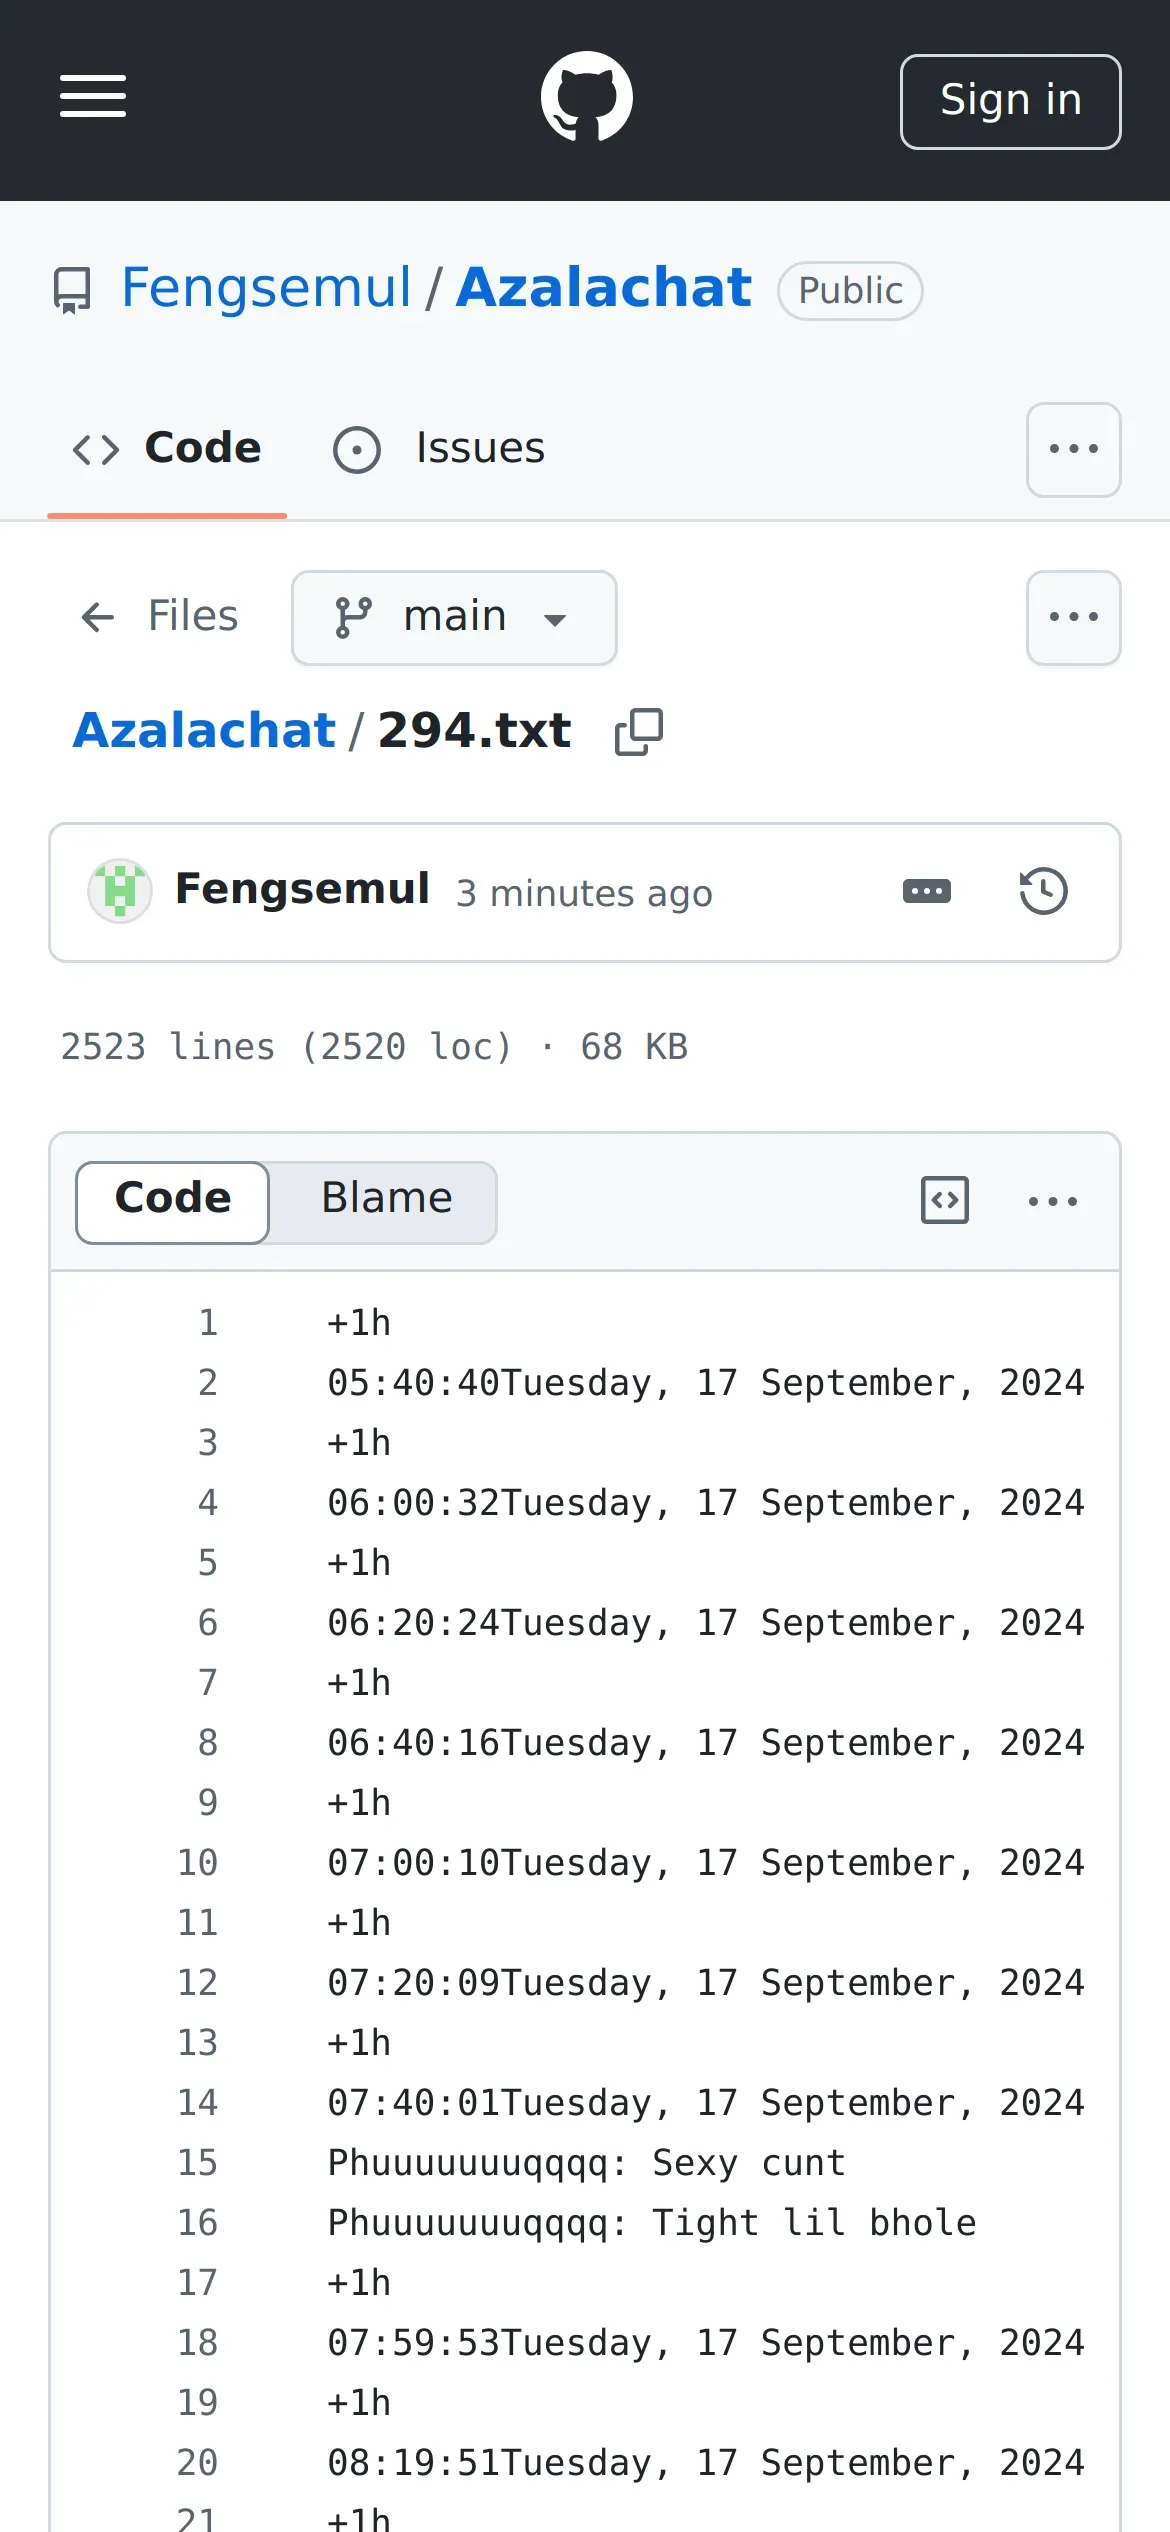Copy file path with the copy icon
This screenshot has width=1170, height=2532.
(639, 732)
